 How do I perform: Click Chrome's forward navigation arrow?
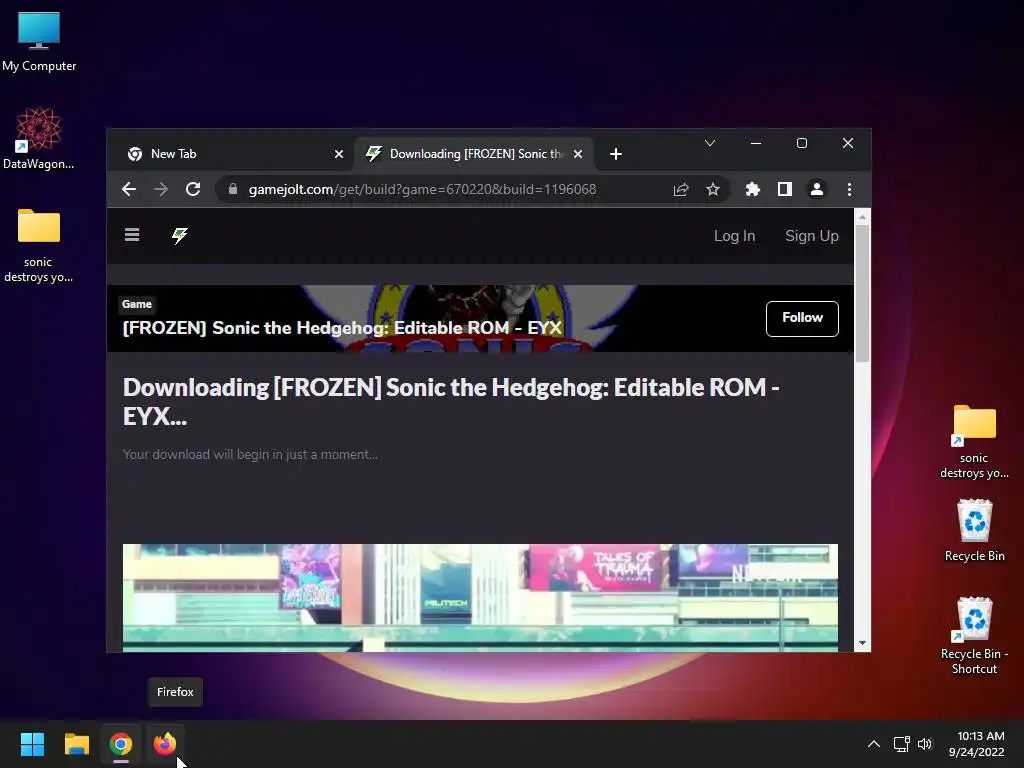[161, 189]
